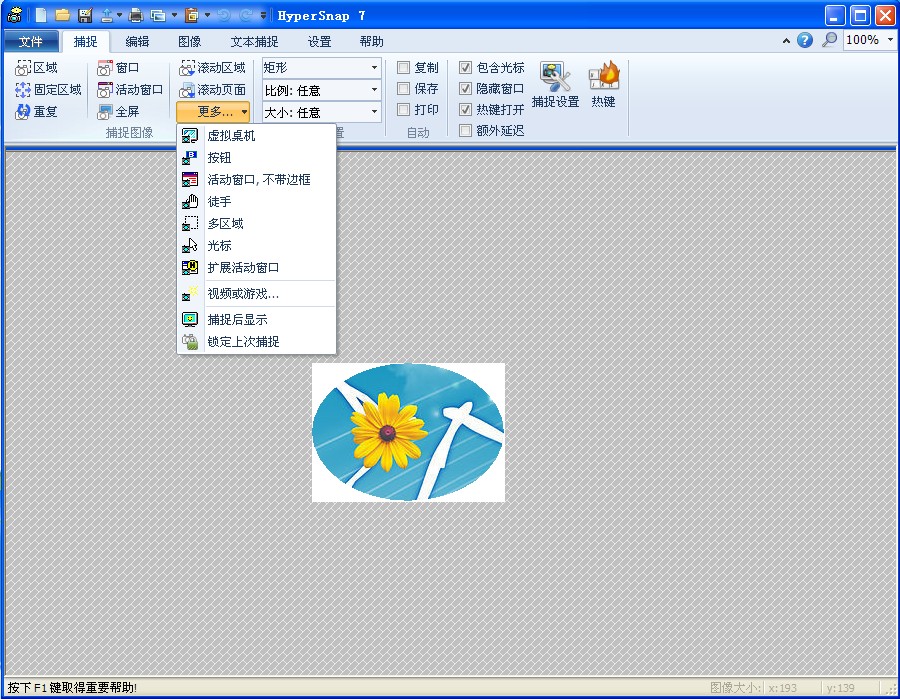The width and height of the screenshot is (900, 699).
Task: Click the printer icon in quick toolbar
Action: pos(136,15)
